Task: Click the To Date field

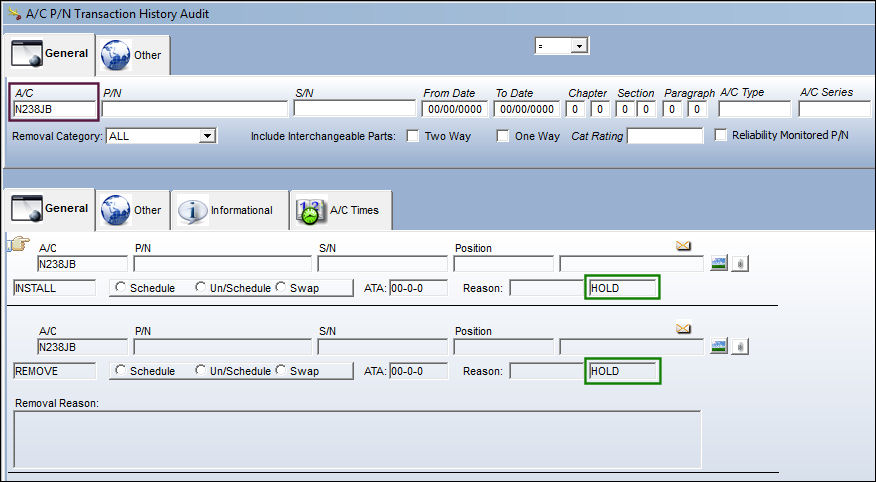Action: tap(526, 109)
